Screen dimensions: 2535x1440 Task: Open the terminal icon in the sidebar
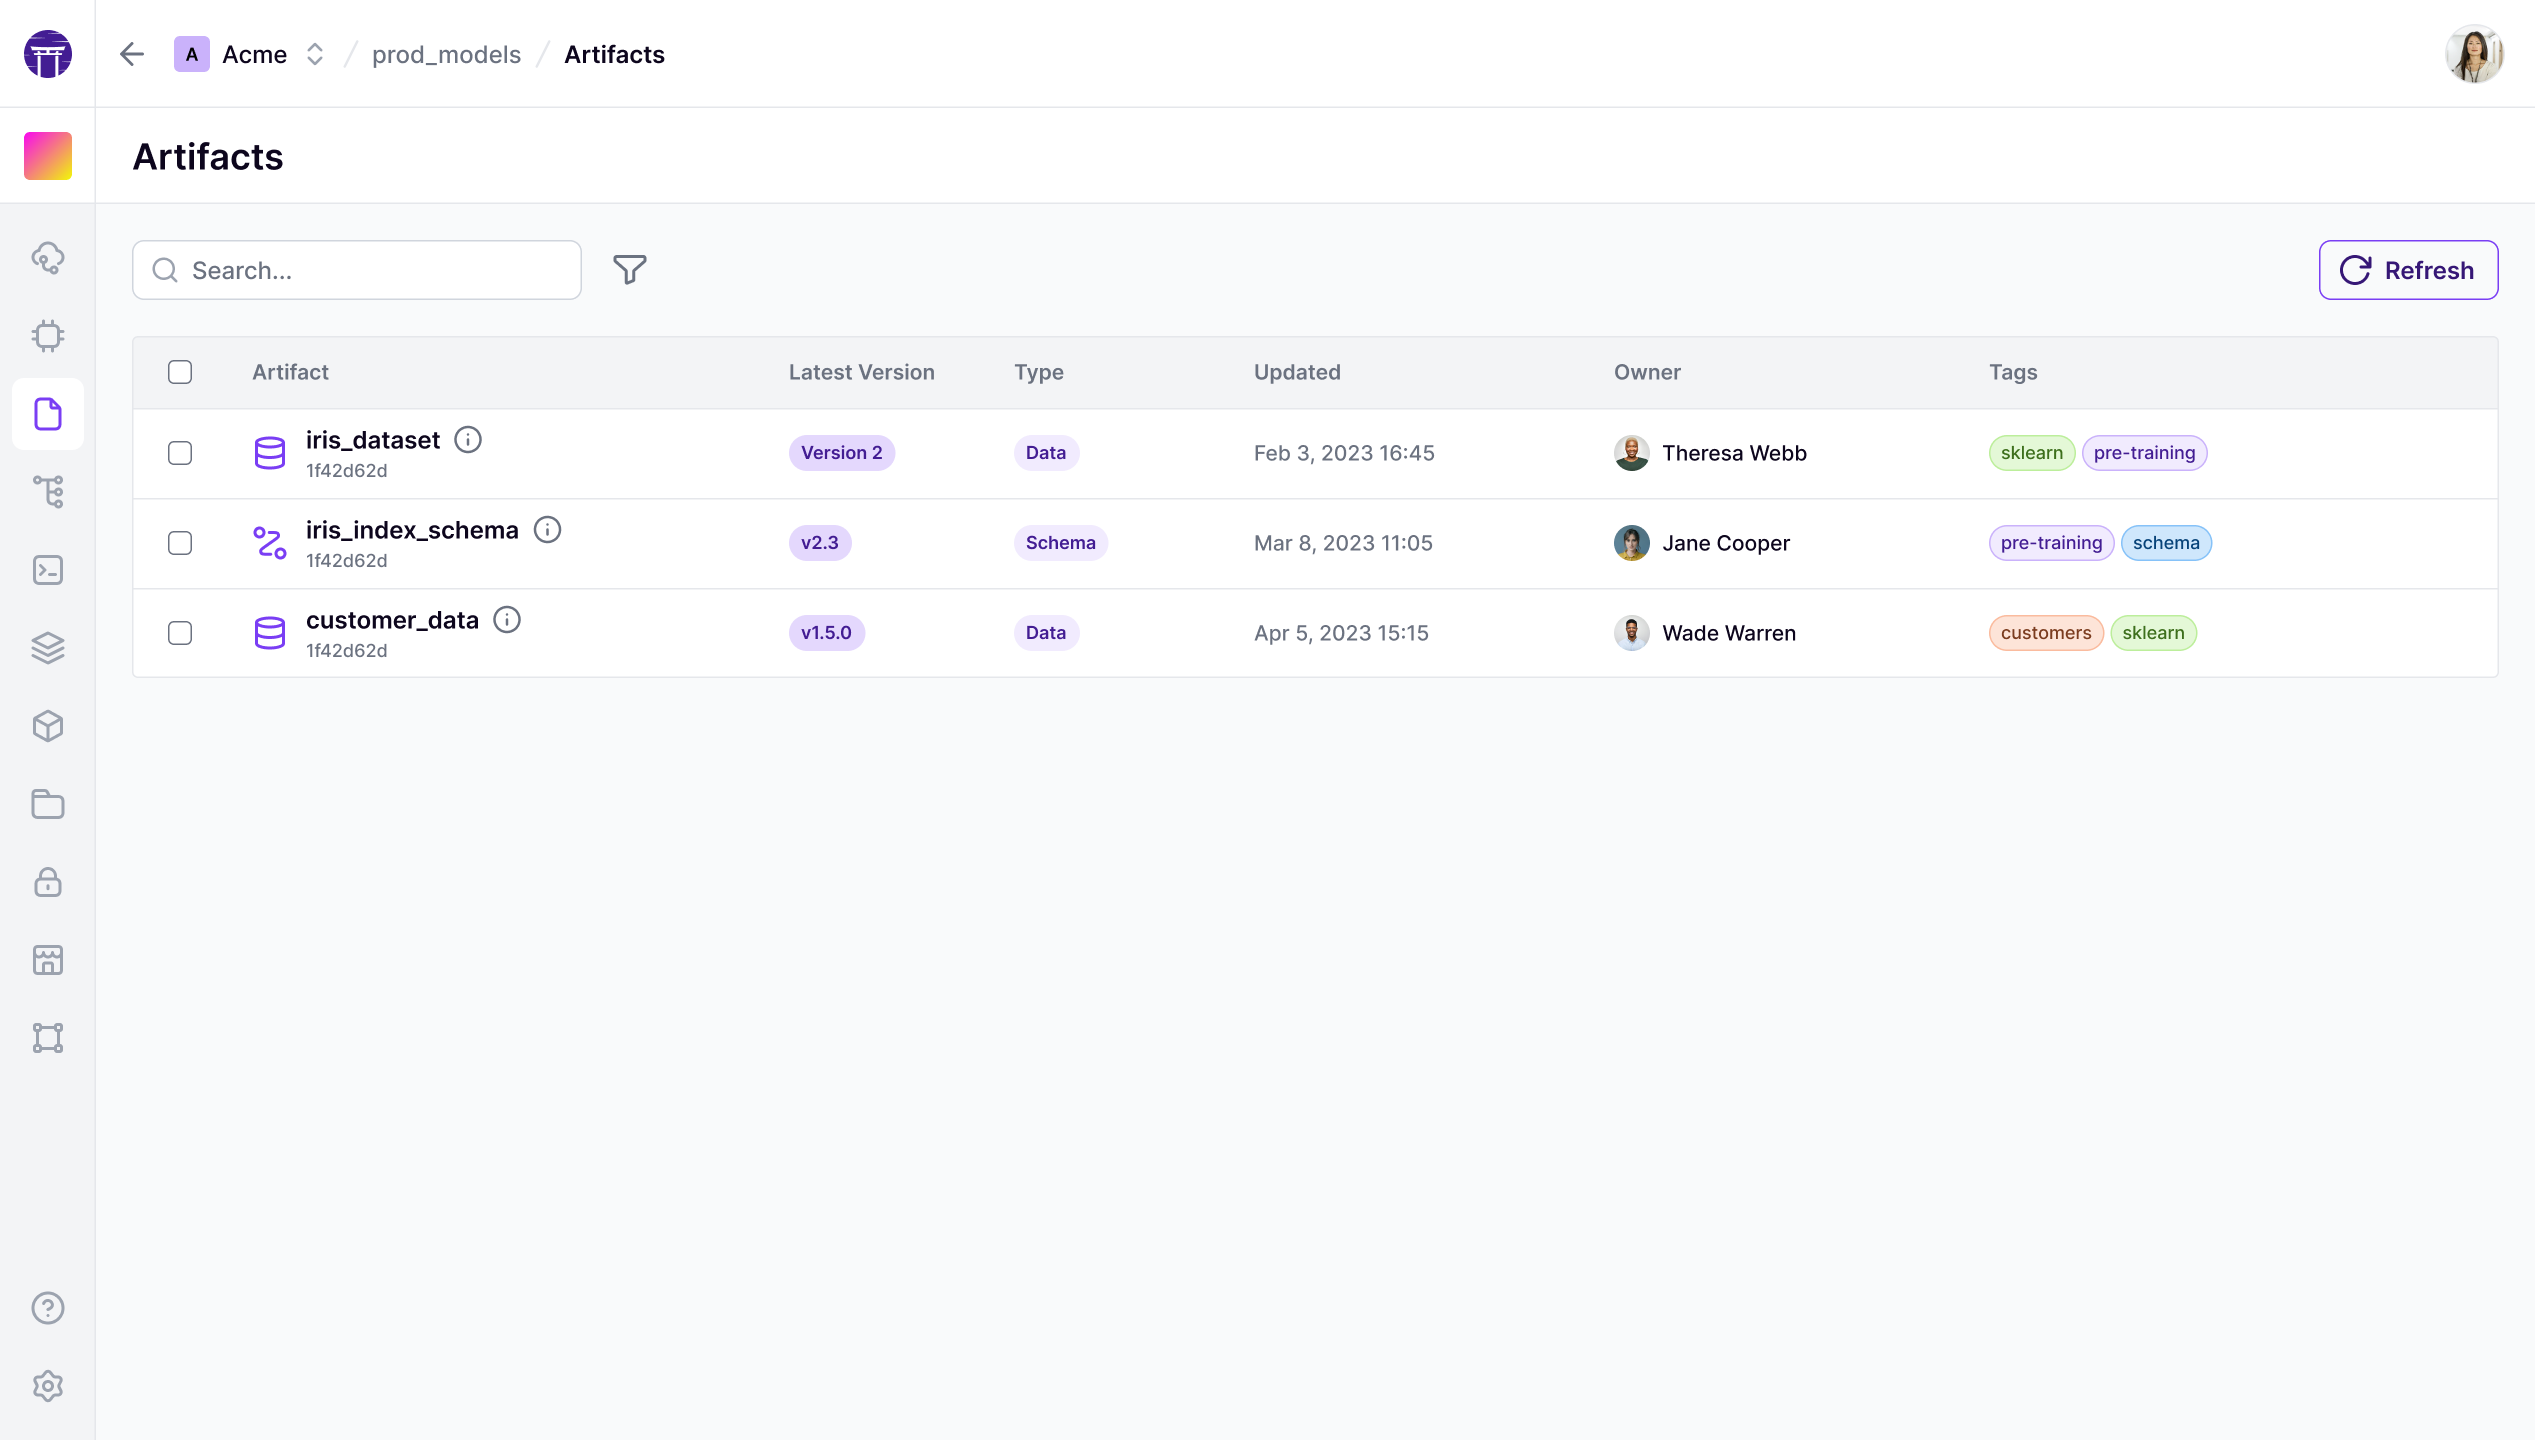[48, 570]
